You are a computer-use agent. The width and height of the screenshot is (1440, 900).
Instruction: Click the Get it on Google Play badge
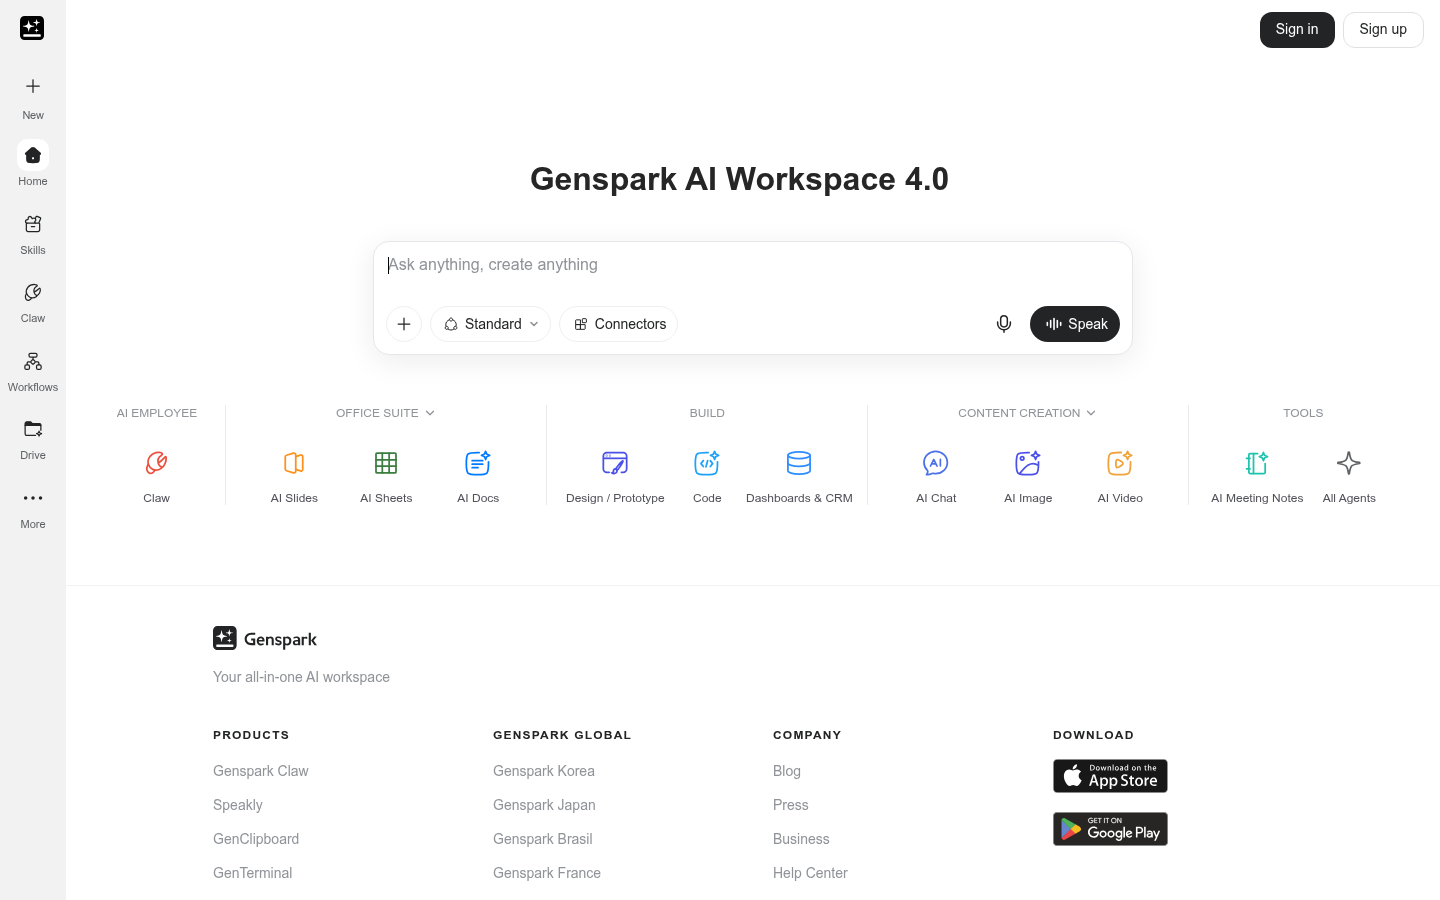pos(1110,829)
